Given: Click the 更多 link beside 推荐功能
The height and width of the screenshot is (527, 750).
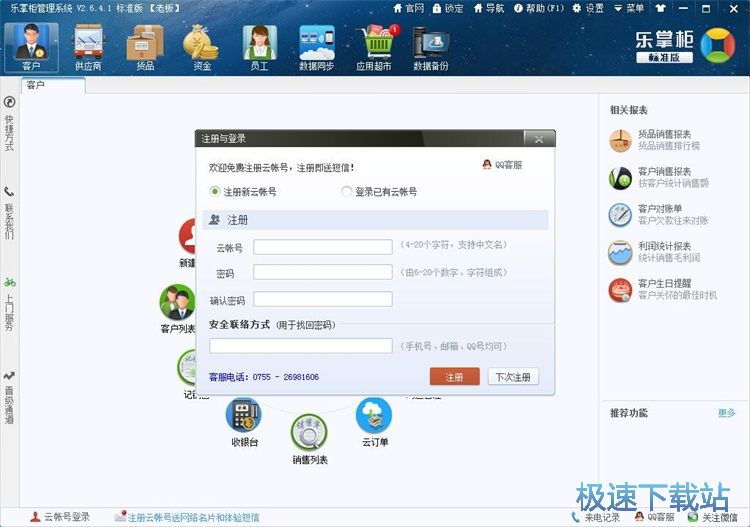Looking at the screenshot, I should [x=727, y=413].
